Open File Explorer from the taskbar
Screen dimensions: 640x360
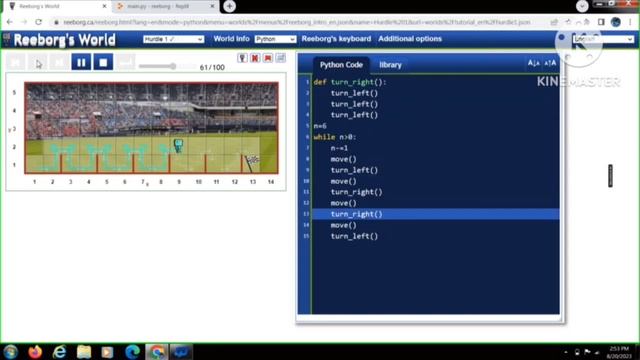(x=84, y=352)
